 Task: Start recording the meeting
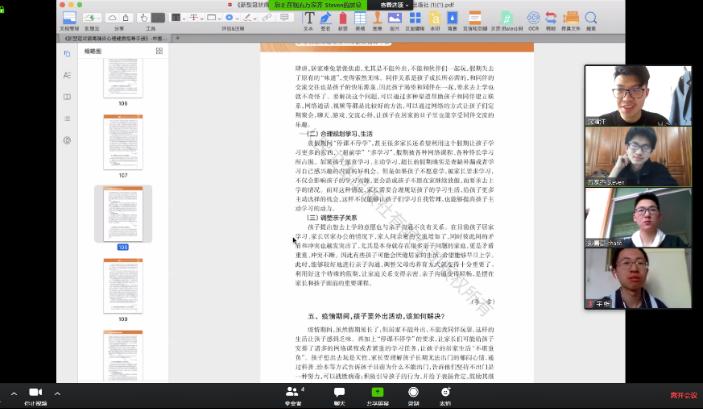click(413, 393)
